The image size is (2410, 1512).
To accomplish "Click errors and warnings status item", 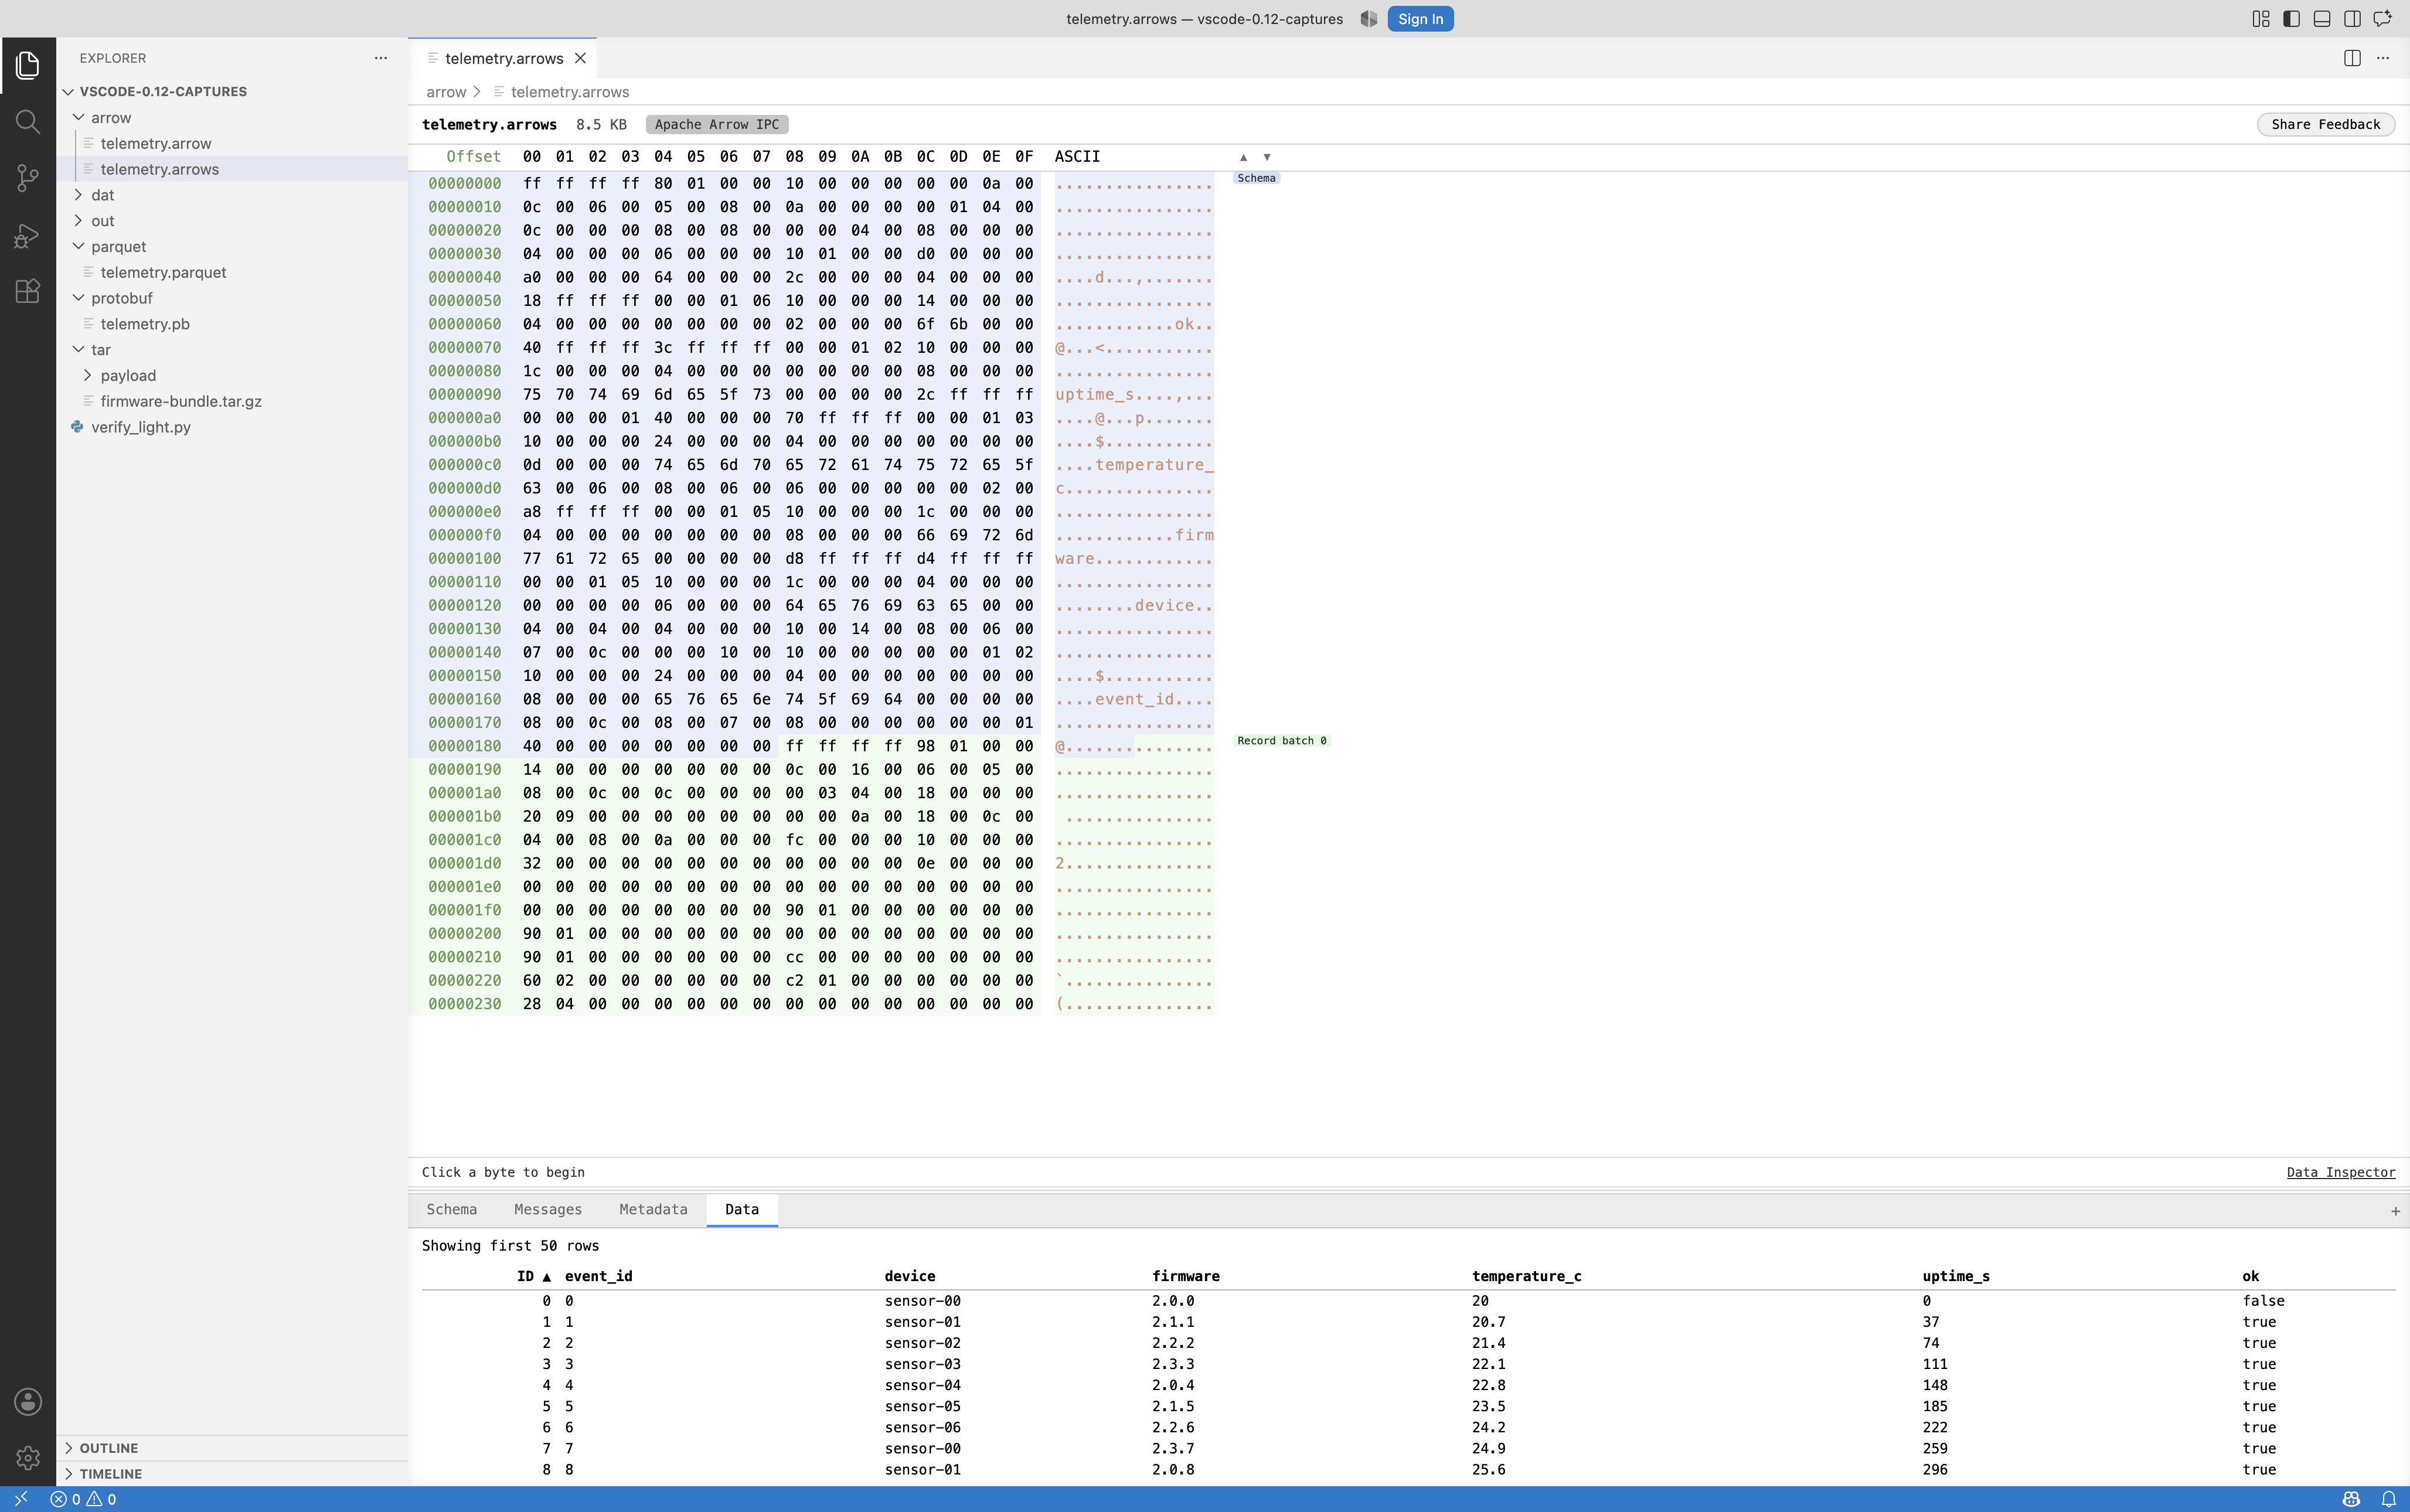I will point(84,1499).
